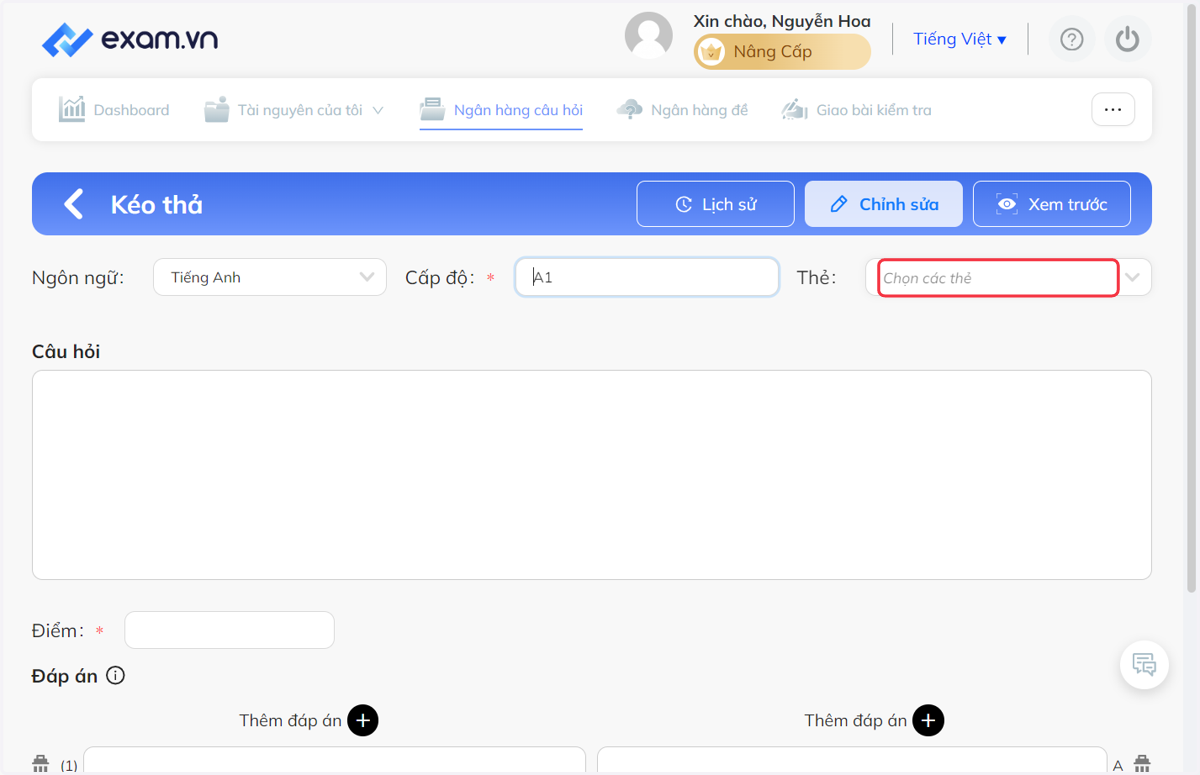The width and height of the screenshot is (1200, 775).
Task: Click the Chọn các thẻ tags field
Action: pyautogui.click(x=998, y=278)
